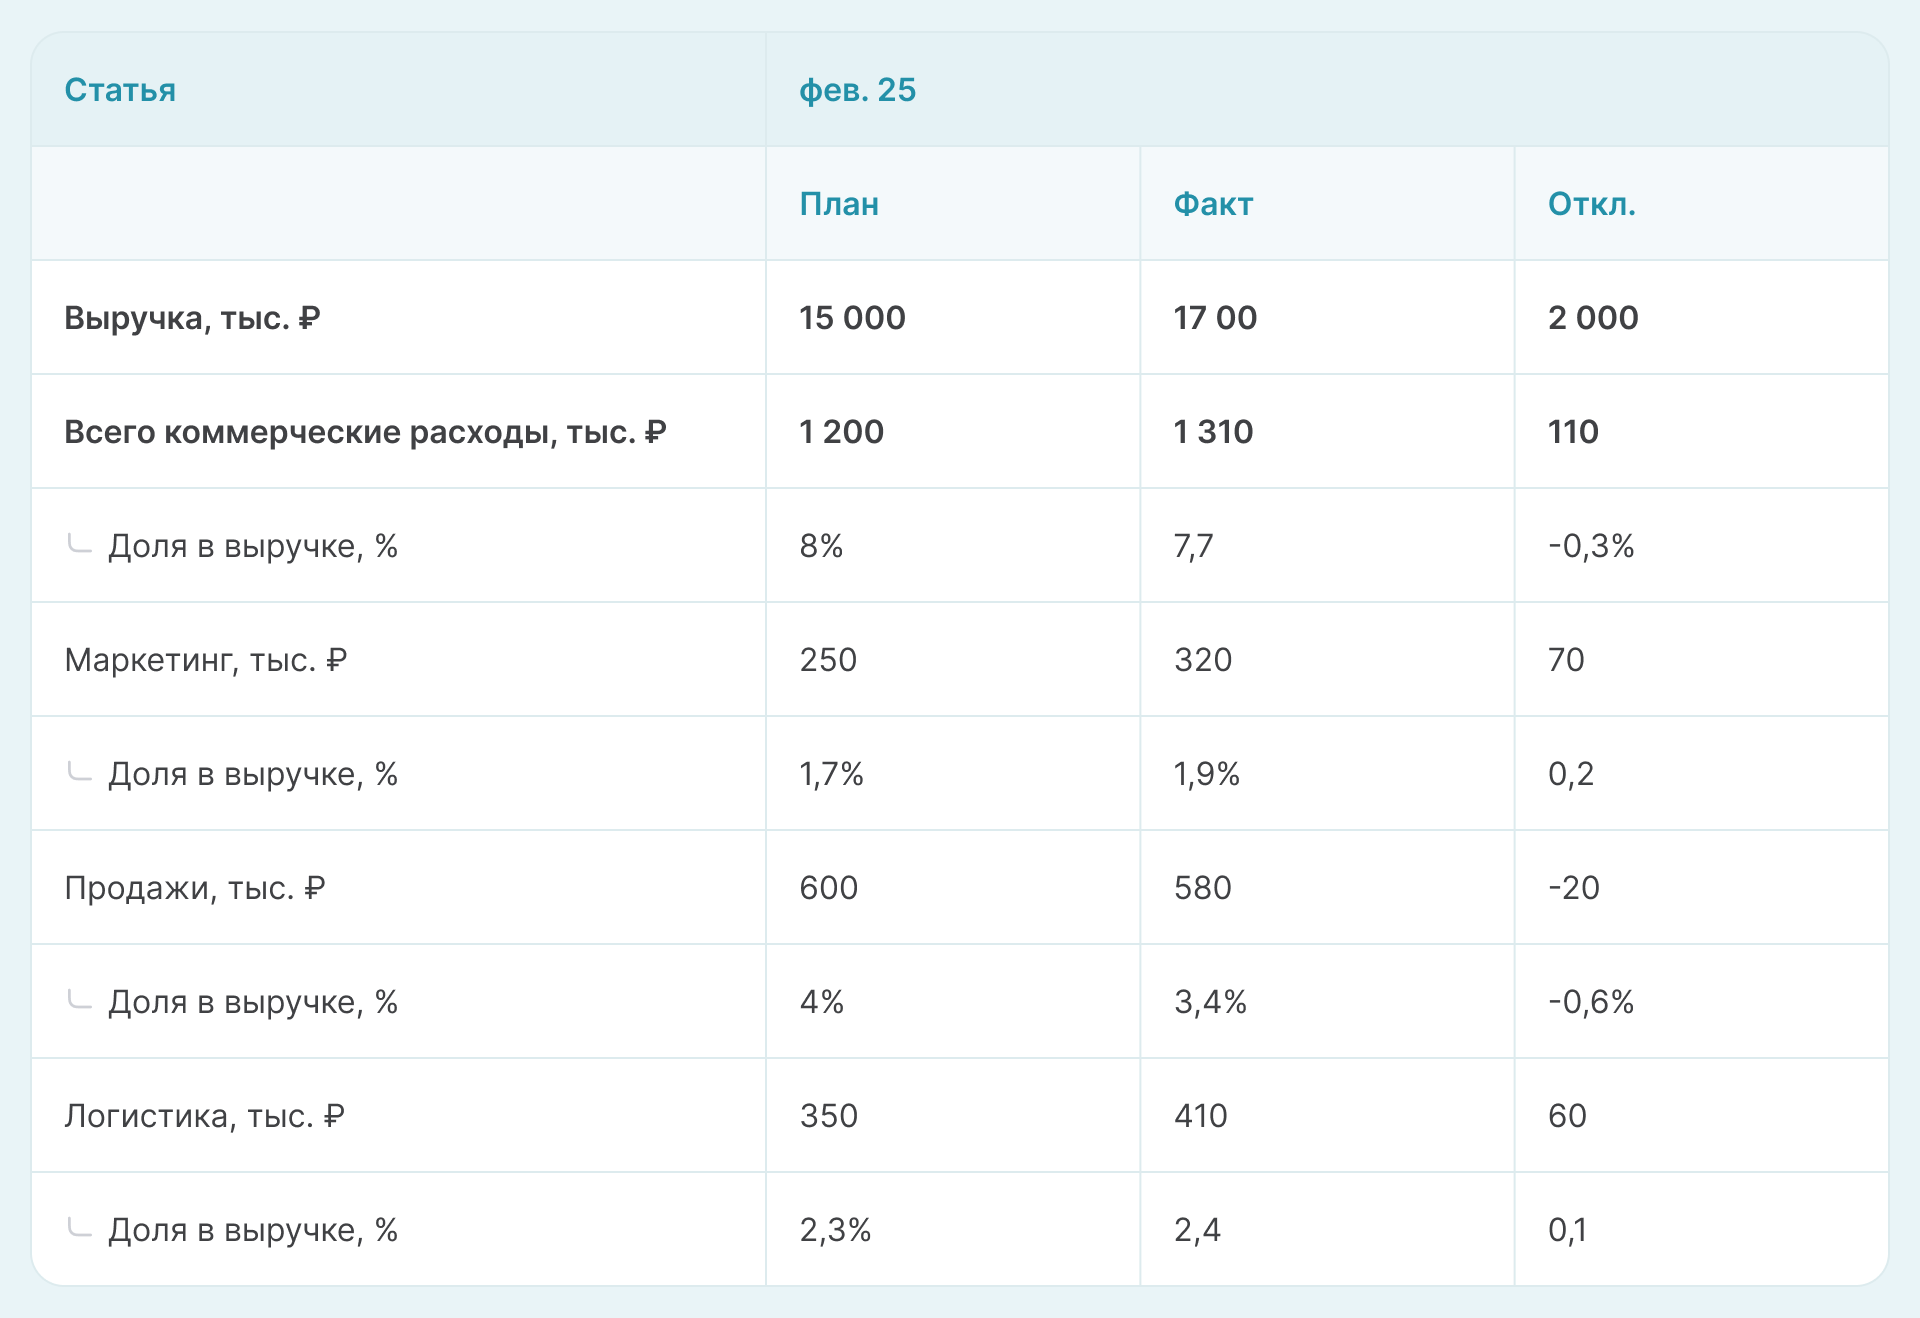
Task: Select the -0,6% deviation cell
Action: [x=1591, y=1002]
